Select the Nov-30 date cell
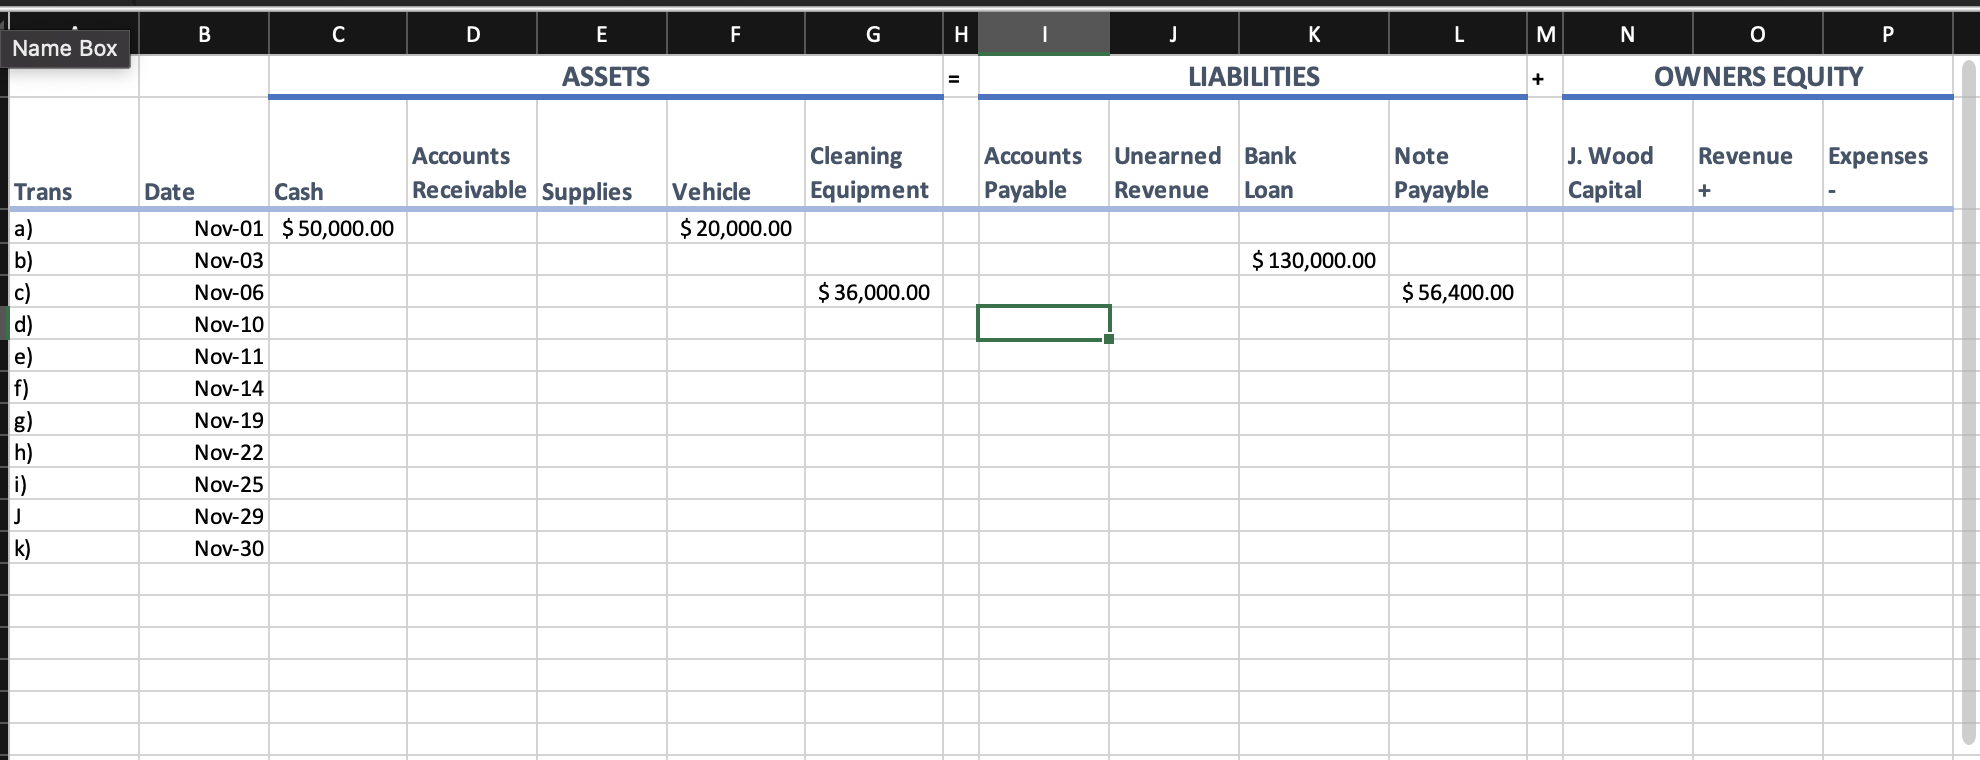 click(204, 548)
